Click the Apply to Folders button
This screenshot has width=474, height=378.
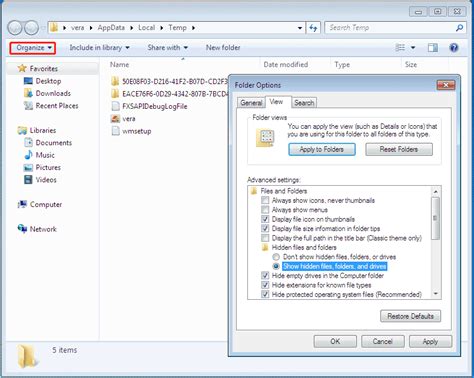pos(322,149)
